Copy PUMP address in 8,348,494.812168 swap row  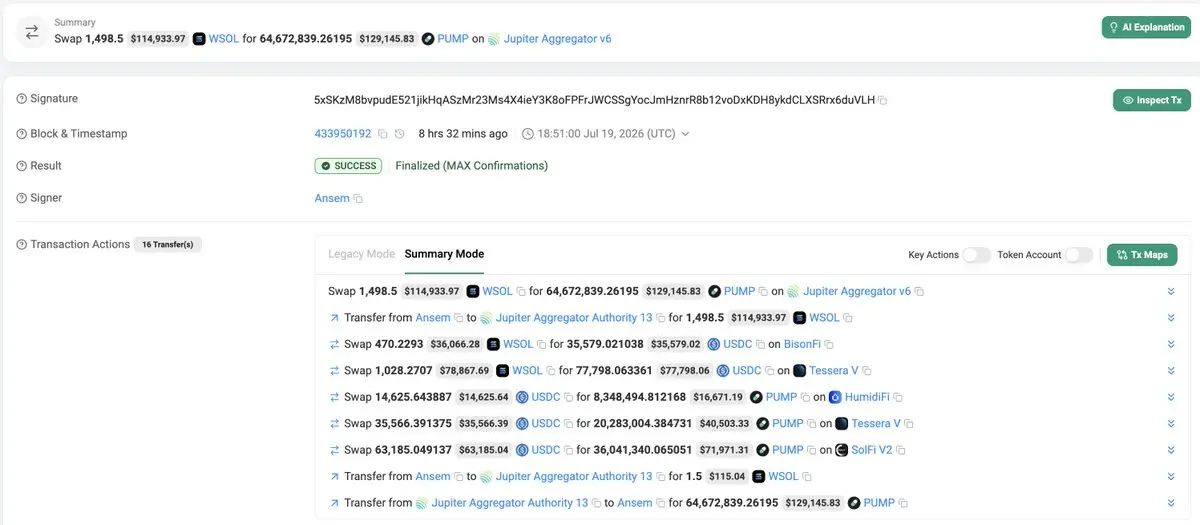(805, 397)
